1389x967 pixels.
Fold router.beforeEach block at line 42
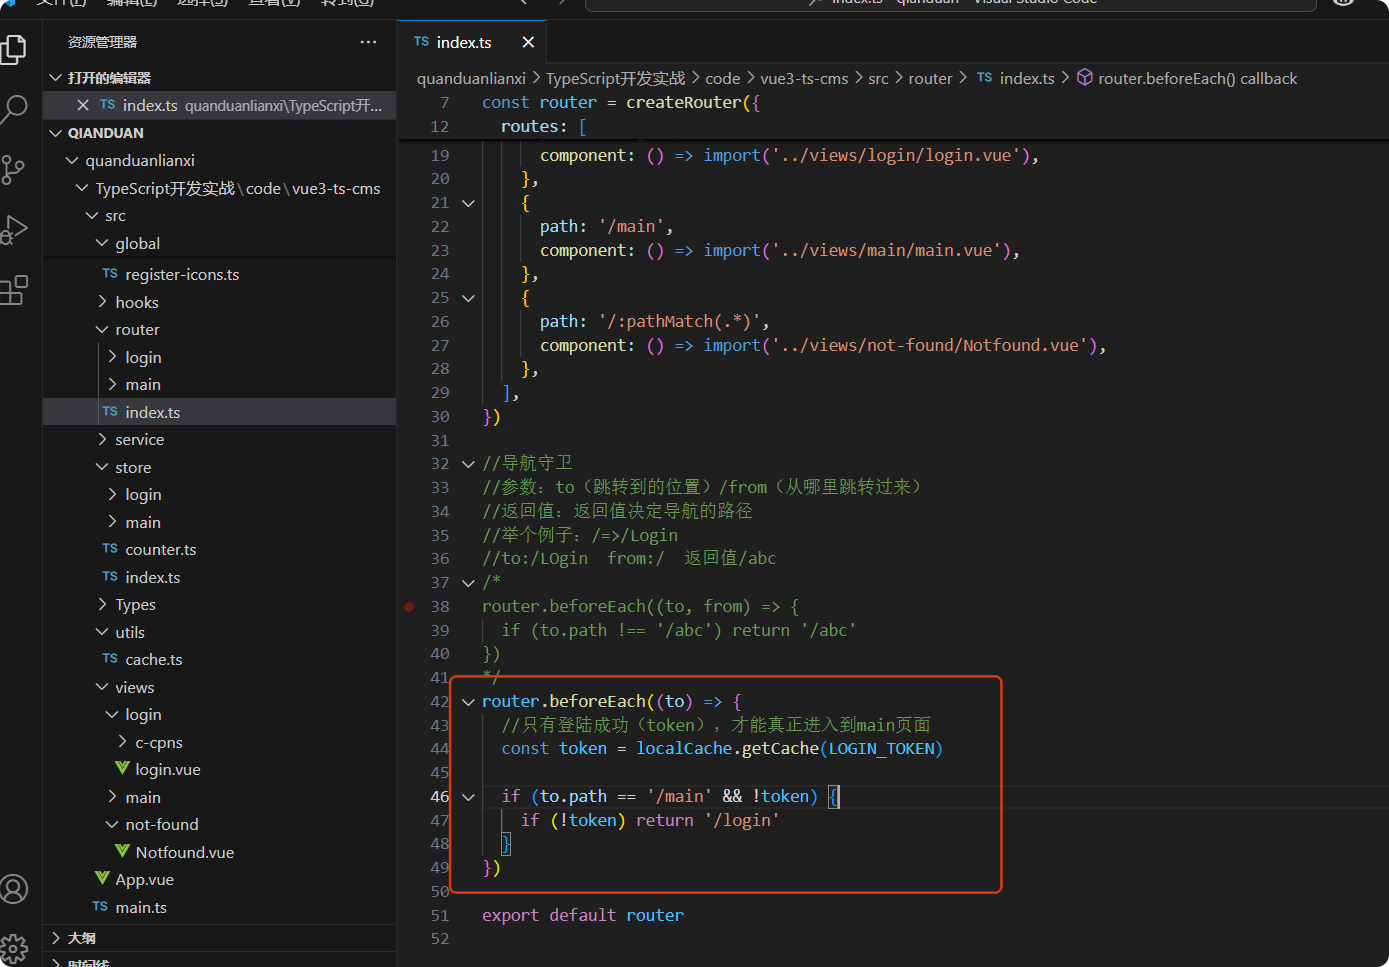pyautogui.click(x=468, y=702)
